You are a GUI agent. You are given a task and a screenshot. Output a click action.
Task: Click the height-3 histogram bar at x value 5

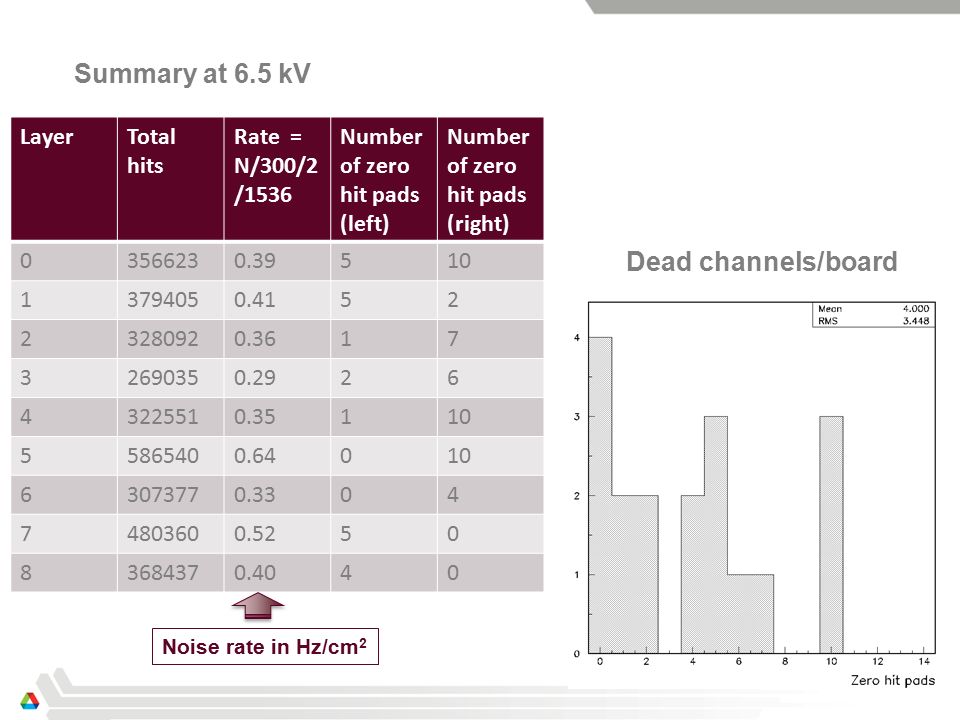click(716, 534)
